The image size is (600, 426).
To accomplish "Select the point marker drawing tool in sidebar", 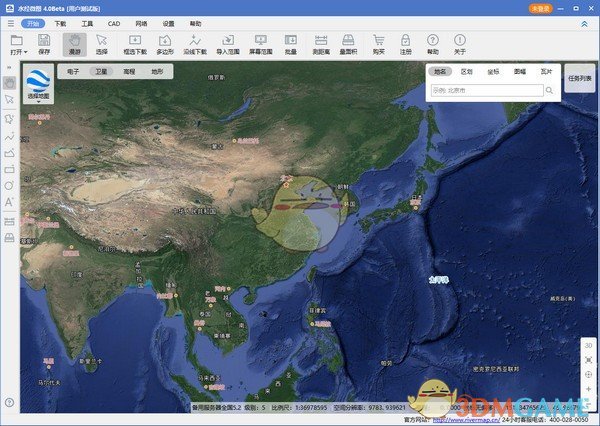I will 9,119.
